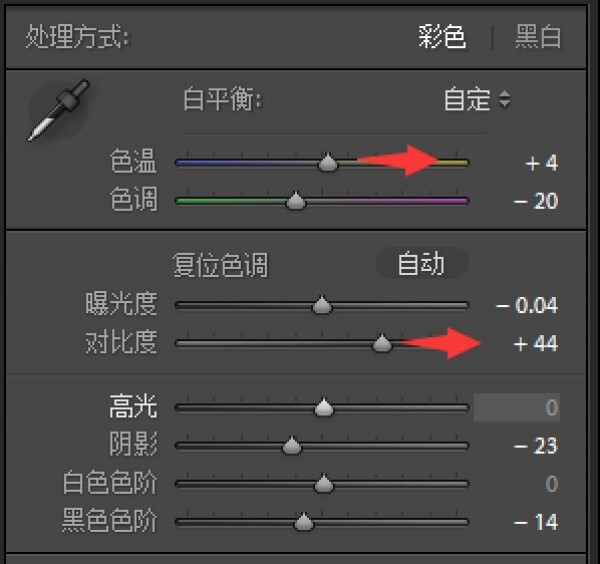Click the exposure value -0.04
The image size is (600, 564).
click(x=527, y=305)
